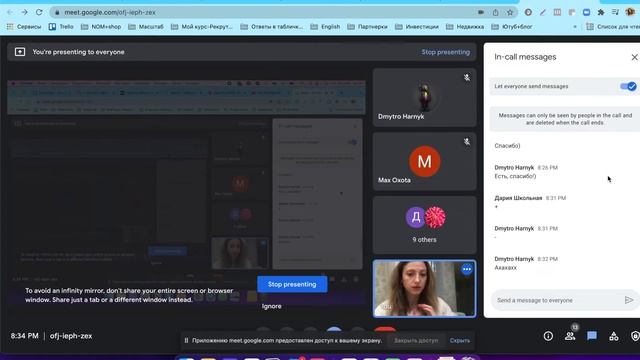The height and width of the screenshot is (360, 640).
Task: Open the NOM+shop bookmarks folder
Action: point(101,27)
